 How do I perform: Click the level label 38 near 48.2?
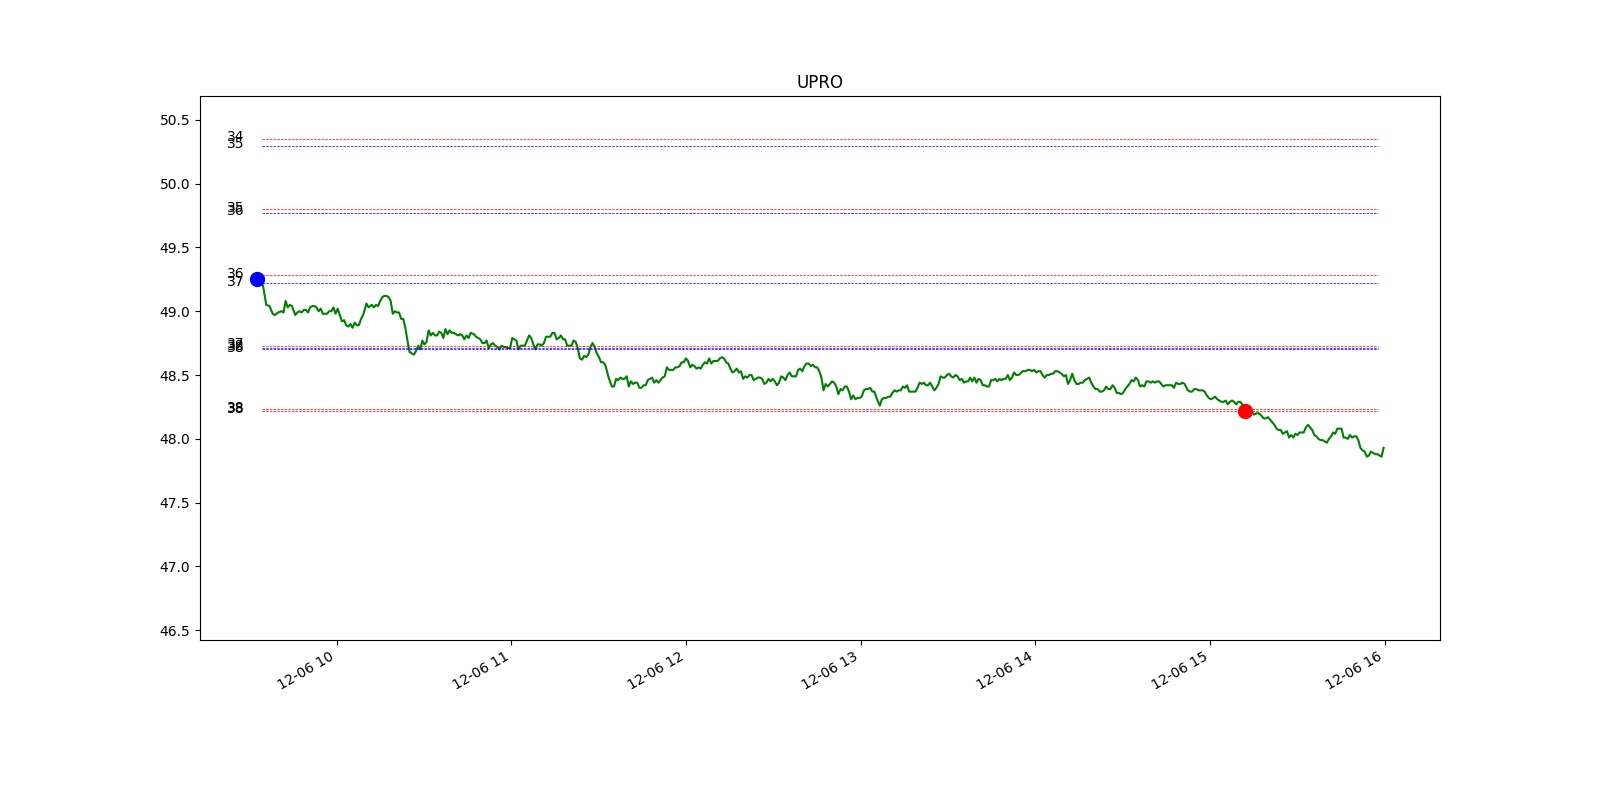235,408
